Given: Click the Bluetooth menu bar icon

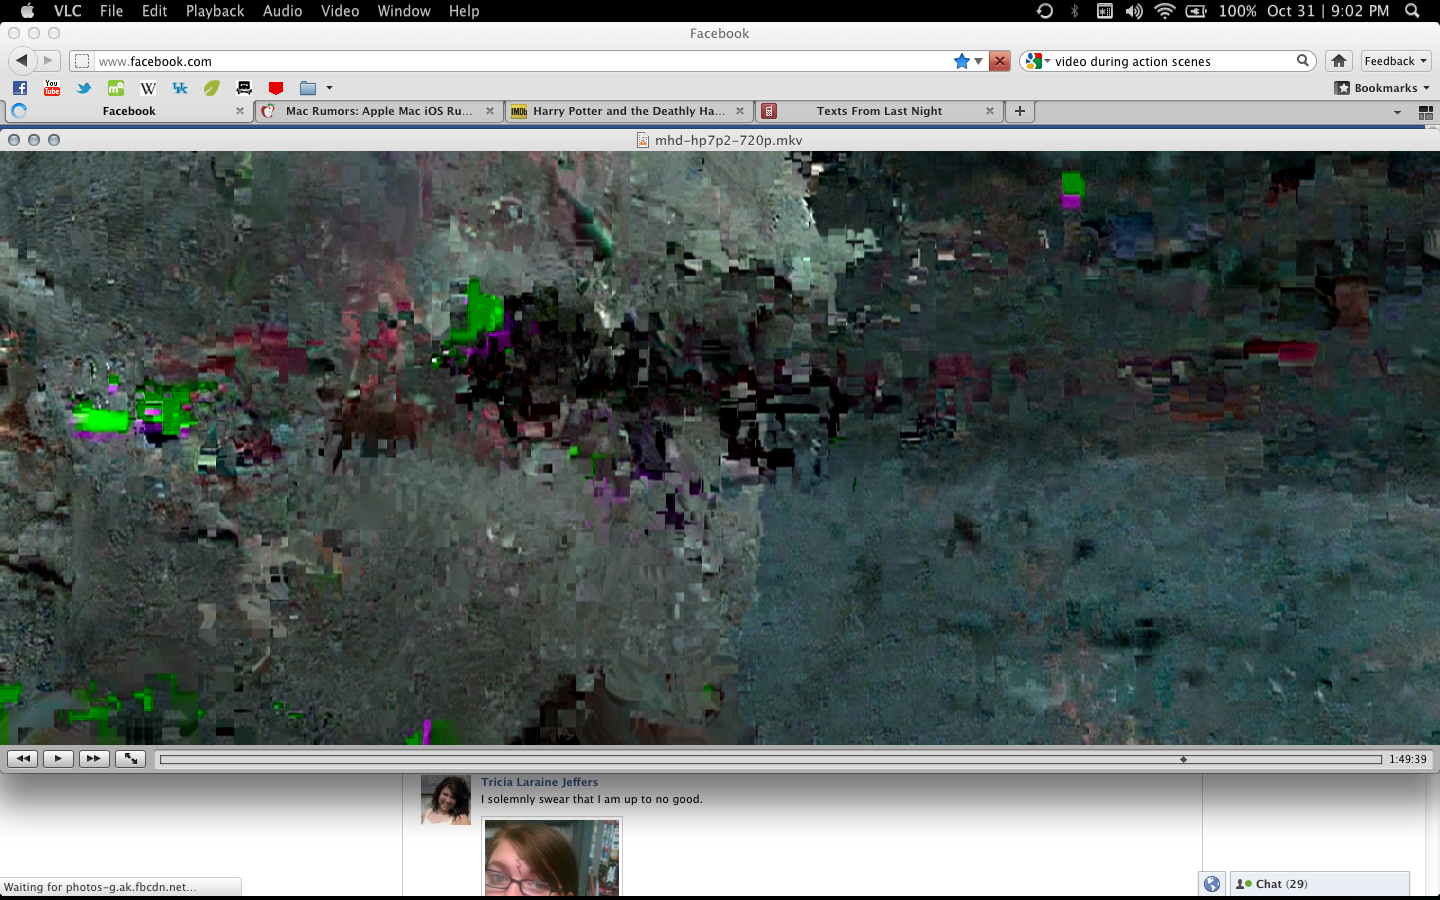Looking at the screenshot, I should (x=1075, y=11).
